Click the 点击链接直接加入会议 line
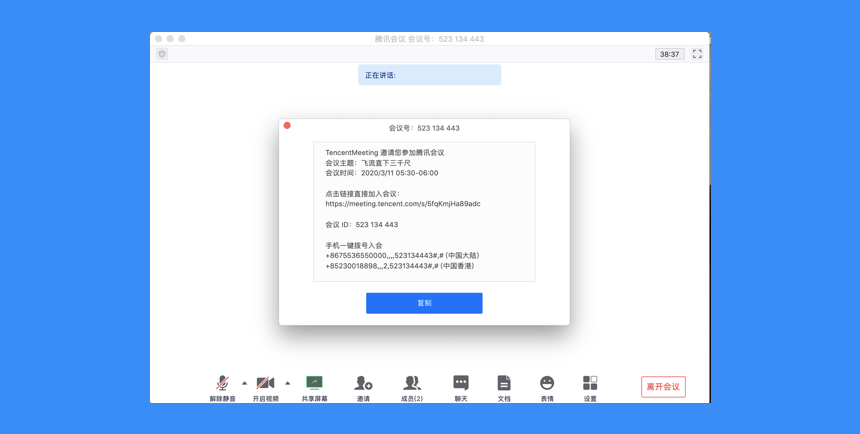 pyautogui.click(x=363, y=194)
